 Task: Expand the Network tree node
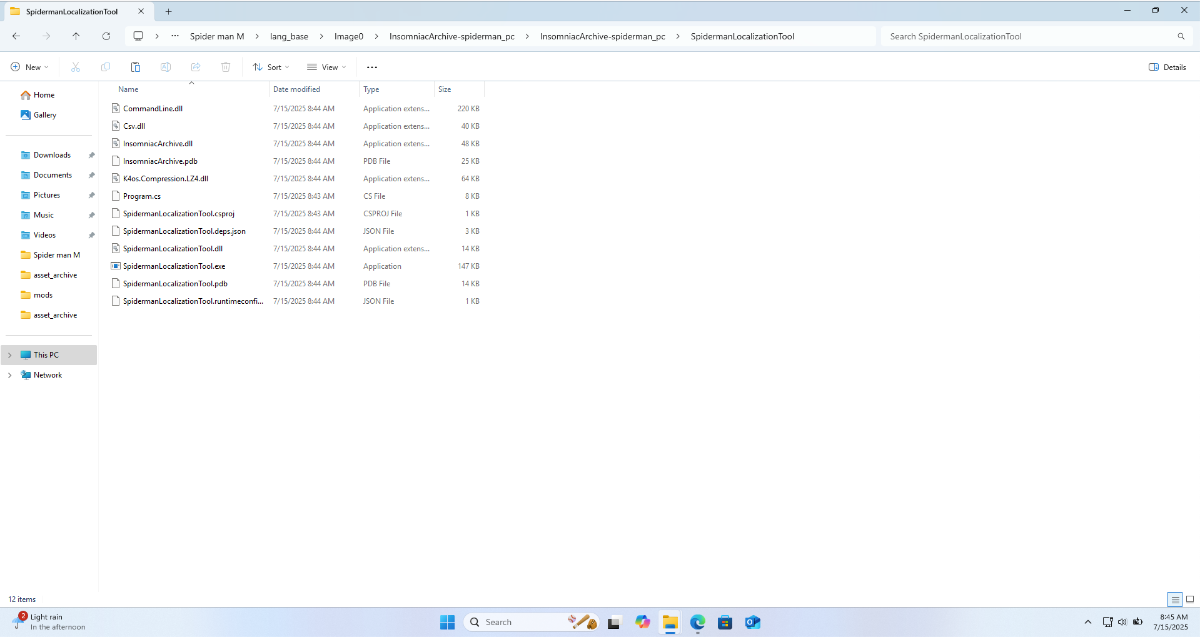click(x=10, y=375)
